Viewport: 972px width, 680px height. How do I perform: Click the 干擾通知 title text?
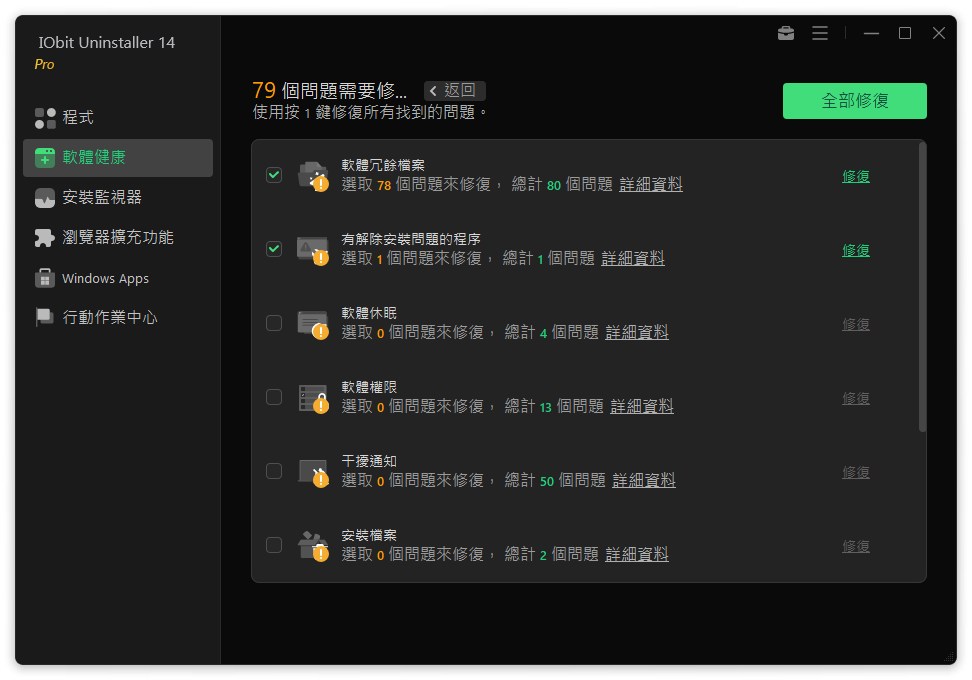coord(369,461)
